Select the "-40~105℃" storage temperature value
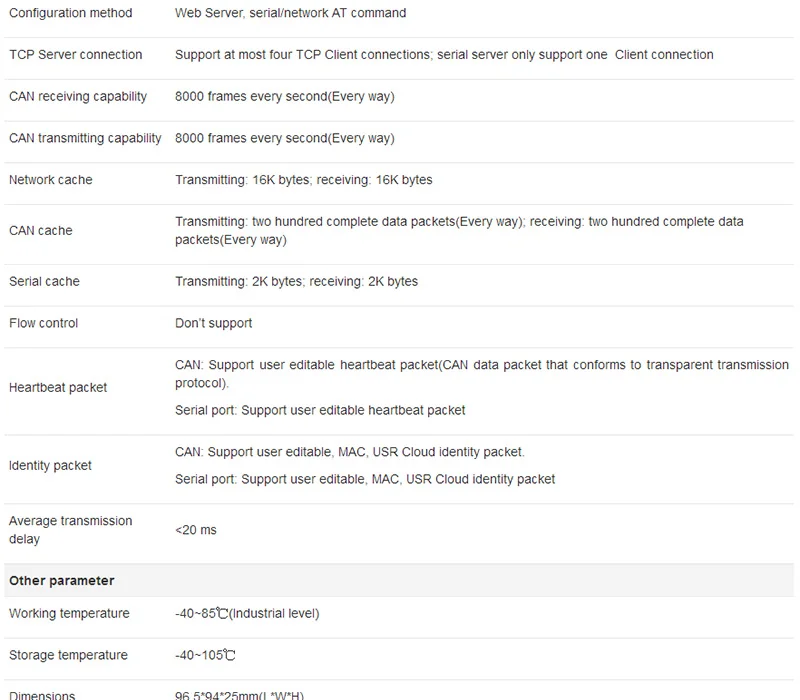This screenshot has height=700, width=800. click(205, 655)
